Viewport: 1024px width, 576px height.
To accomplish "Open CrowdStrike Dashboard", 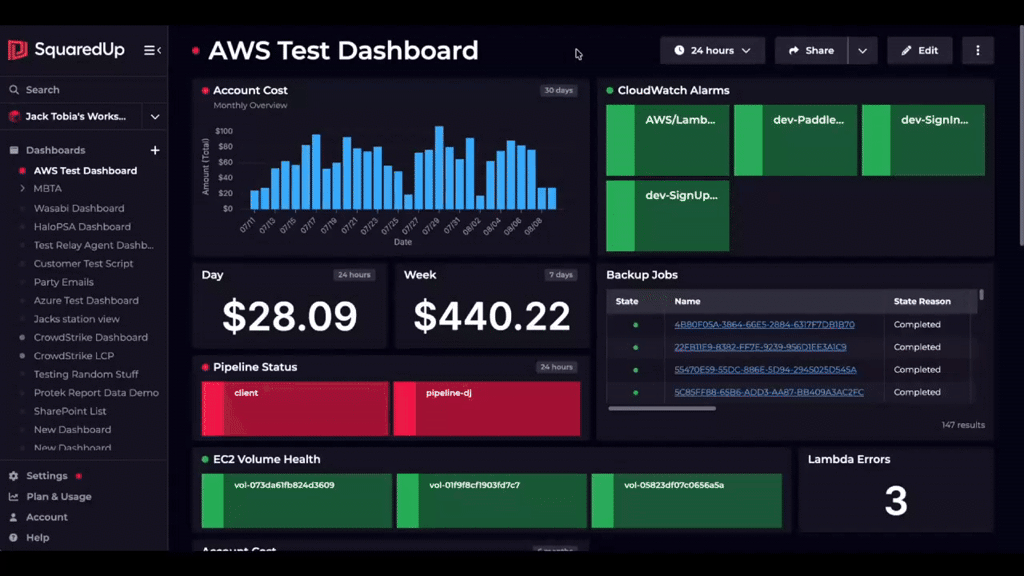I will tap(91, 337).
